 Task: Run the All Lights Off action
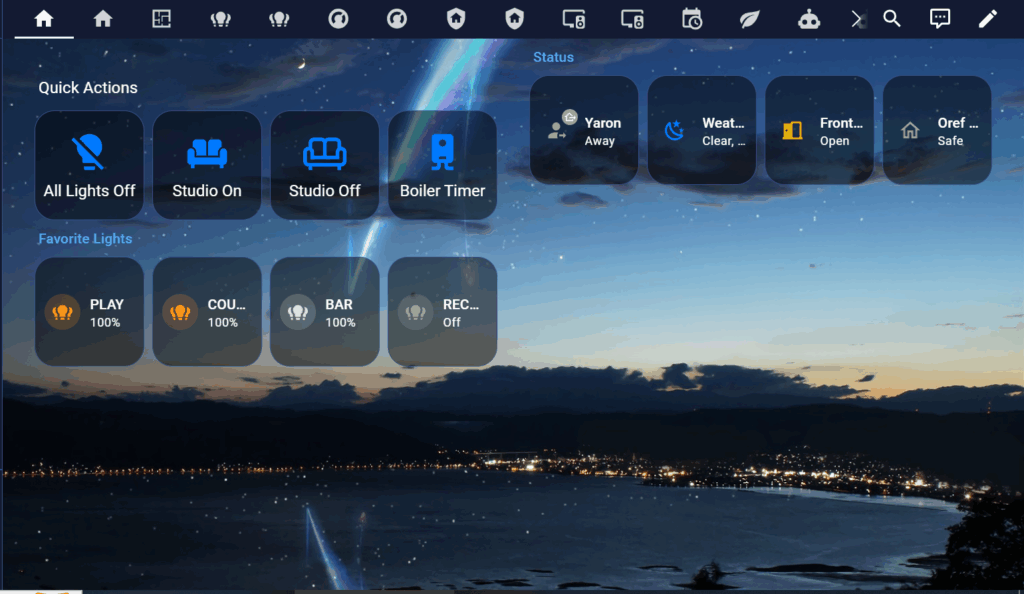89,165
